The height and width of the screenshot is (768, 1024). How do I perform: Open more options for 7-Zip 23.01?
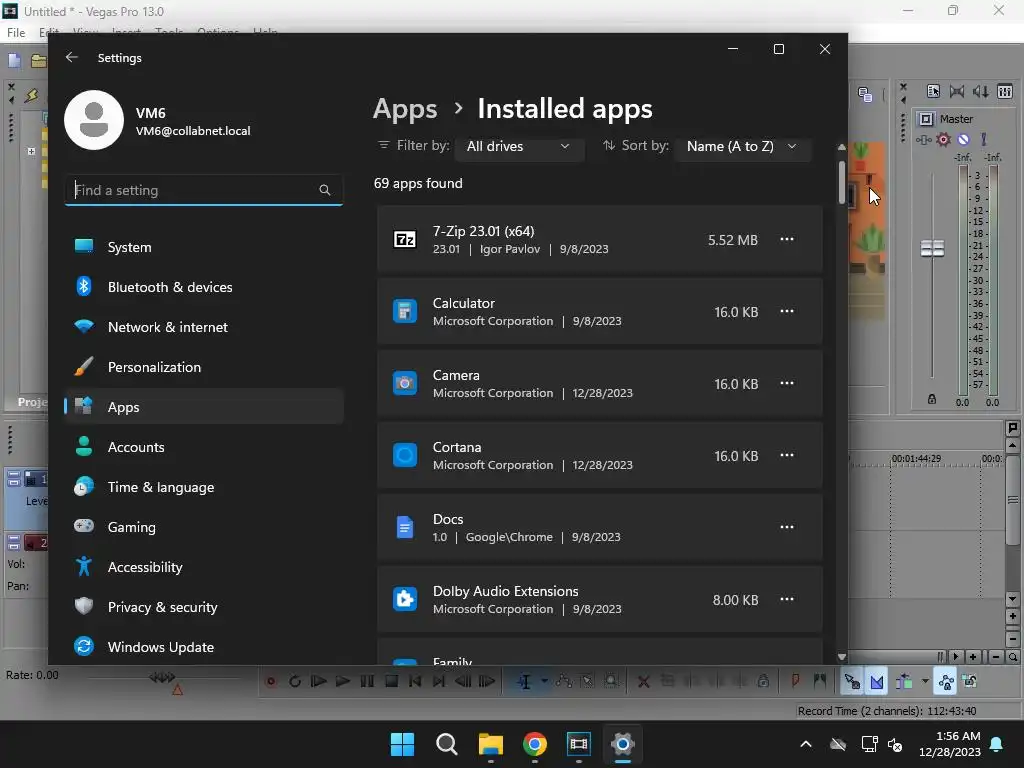787,239
